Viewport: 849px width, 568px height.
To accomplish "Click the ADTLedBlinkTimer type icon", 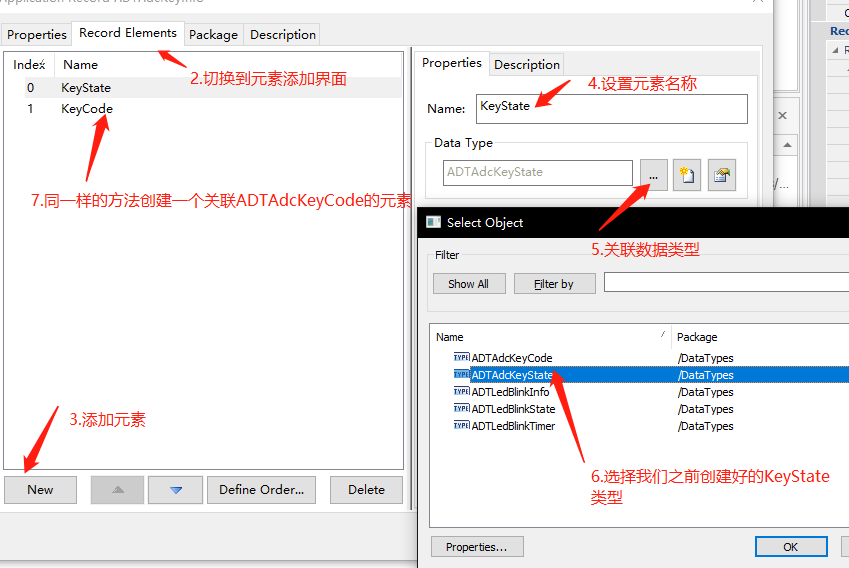I will coord(461,426).
